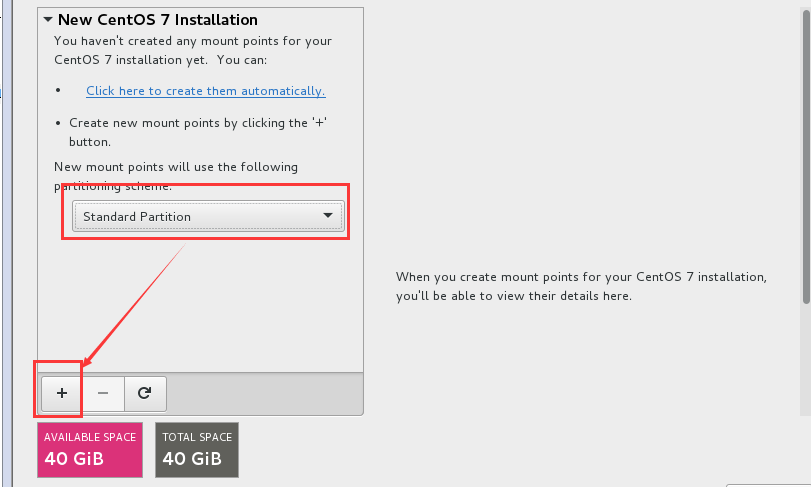Select the gray TOTAL SPACE 40 GiB box
Viewport: 811px width, 487px height.
pos(197,450)
